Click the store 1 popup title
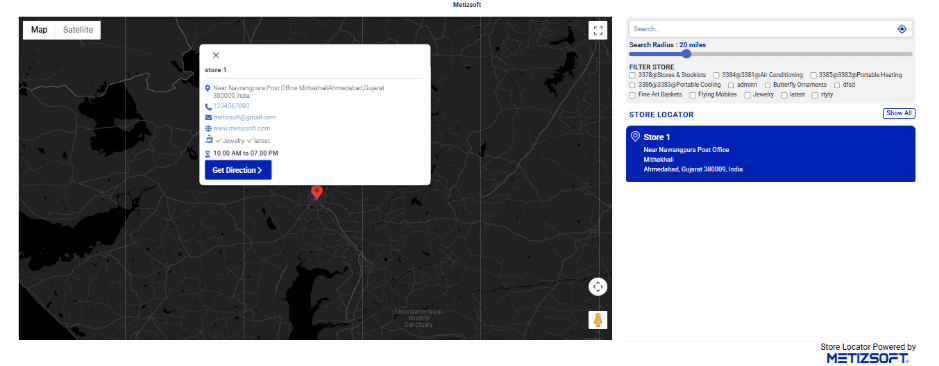This screenshot has width=939, height=366. tap(216, 70)
